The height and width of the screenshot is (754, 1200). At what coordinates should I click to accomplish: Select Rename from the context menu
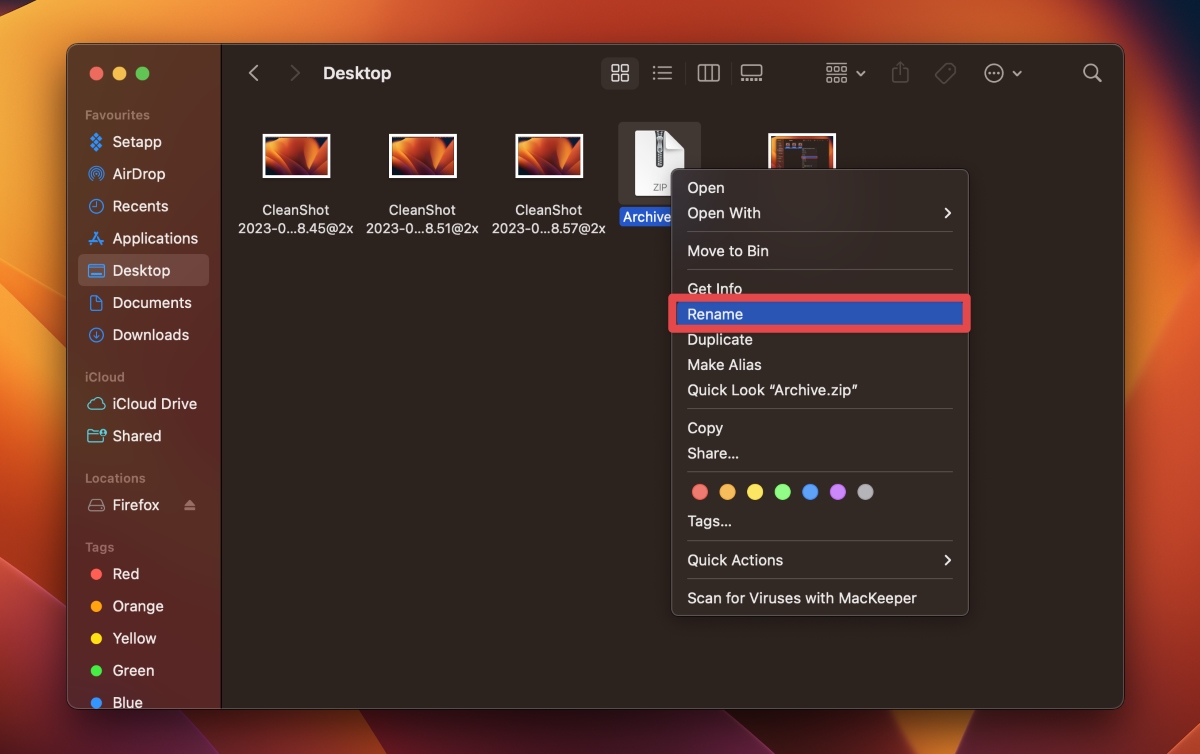tap(714, 313)
